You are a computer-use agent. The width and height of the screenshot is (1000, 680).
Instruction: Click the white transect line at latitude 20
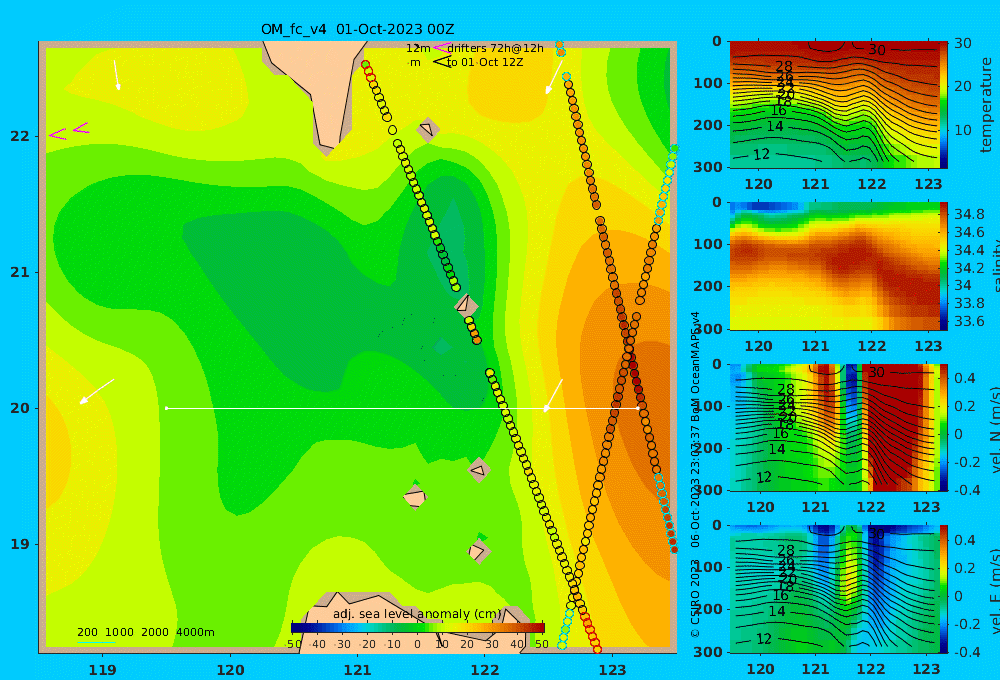(x=402, y=408)
